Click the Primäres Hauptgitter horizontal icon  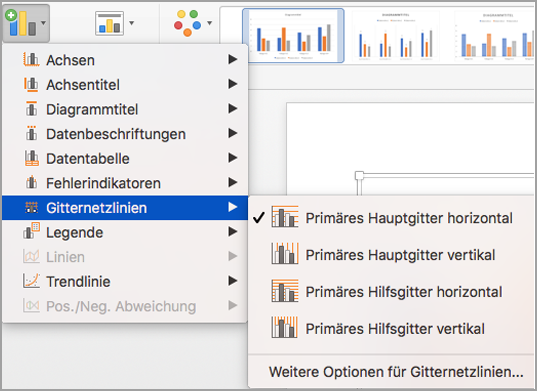click(x=285, y=216)
